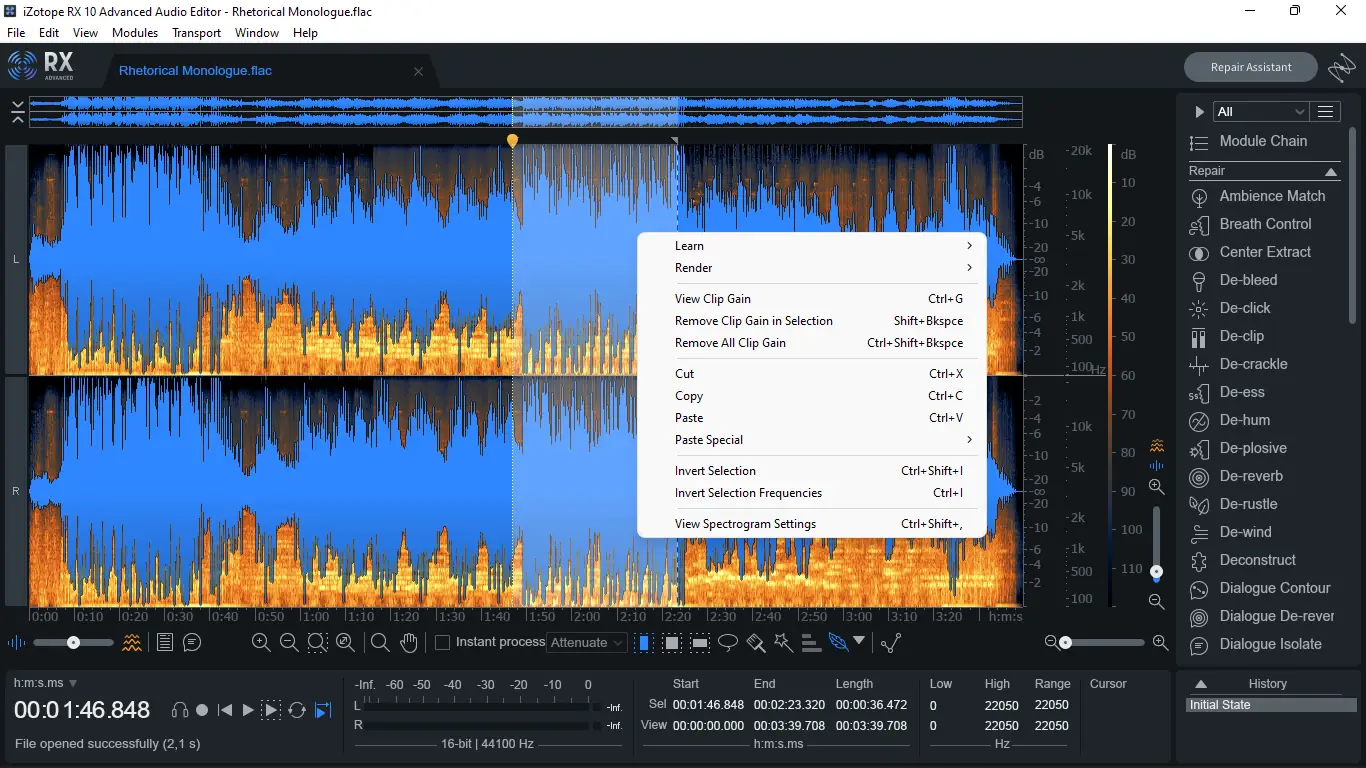
Task: Select the Magic Wand tool
Action: point(783,643)
